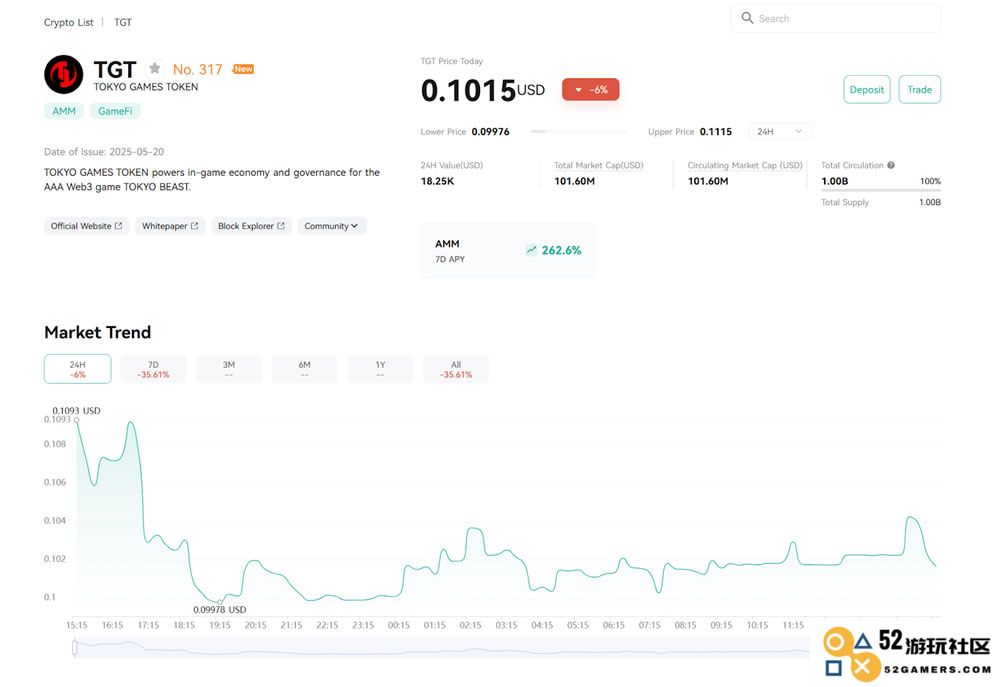Click the Market Trend heading
Image resolution: width=1000 pixels, height=687 pixels.
[98, 332]
